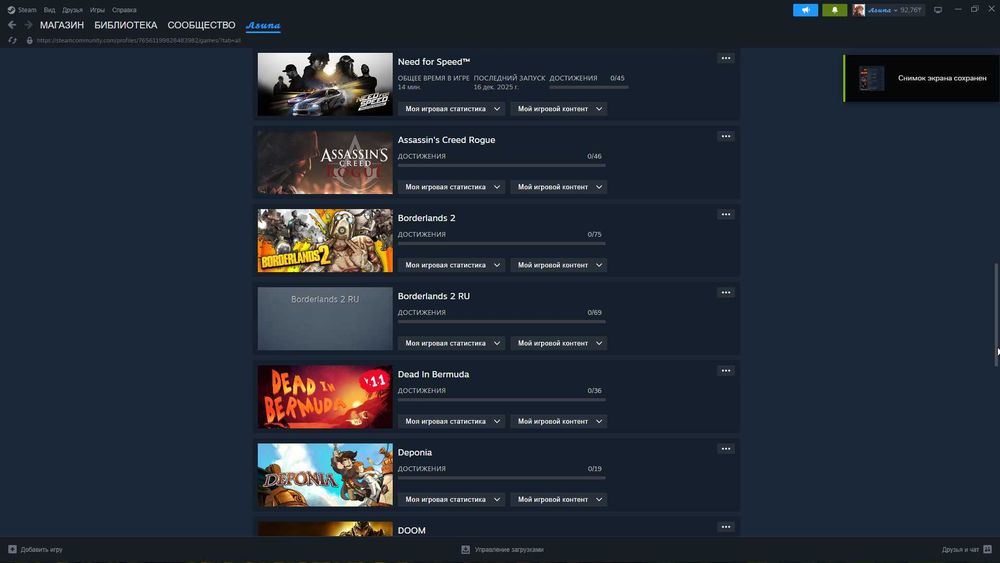
Task: Click the Borderlands 2 cover thumbnail
Action: point(325,240)
